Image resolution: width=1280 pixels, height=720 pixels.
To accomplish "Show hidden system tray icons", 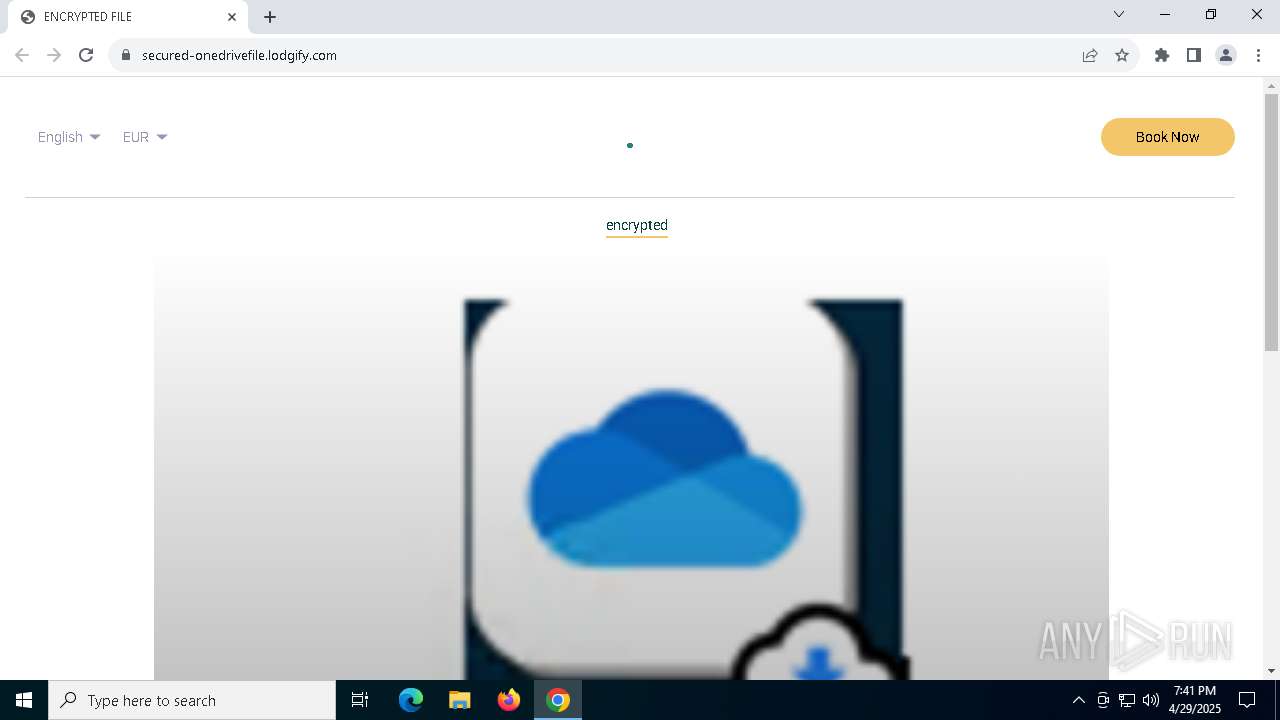I will pyautogui.click(x=1078, y=700).
